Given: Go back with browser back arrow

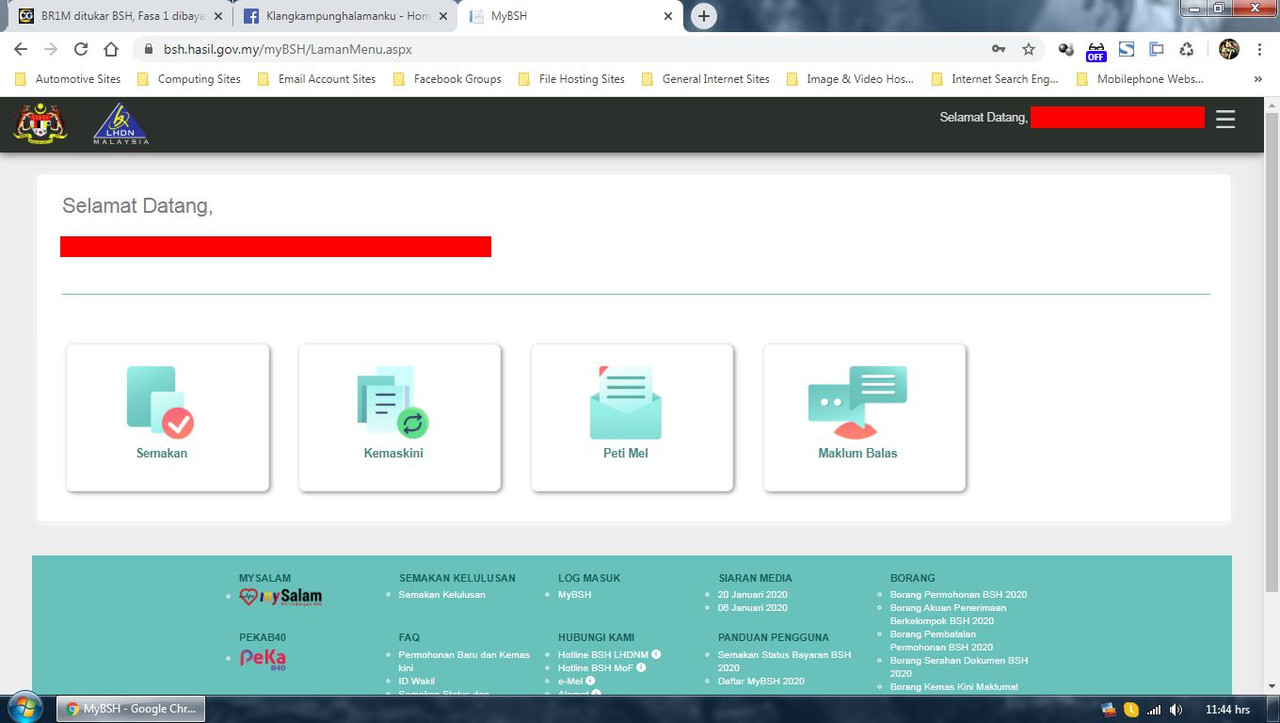Looking at the screenshot, I should (x=21, y=49).
